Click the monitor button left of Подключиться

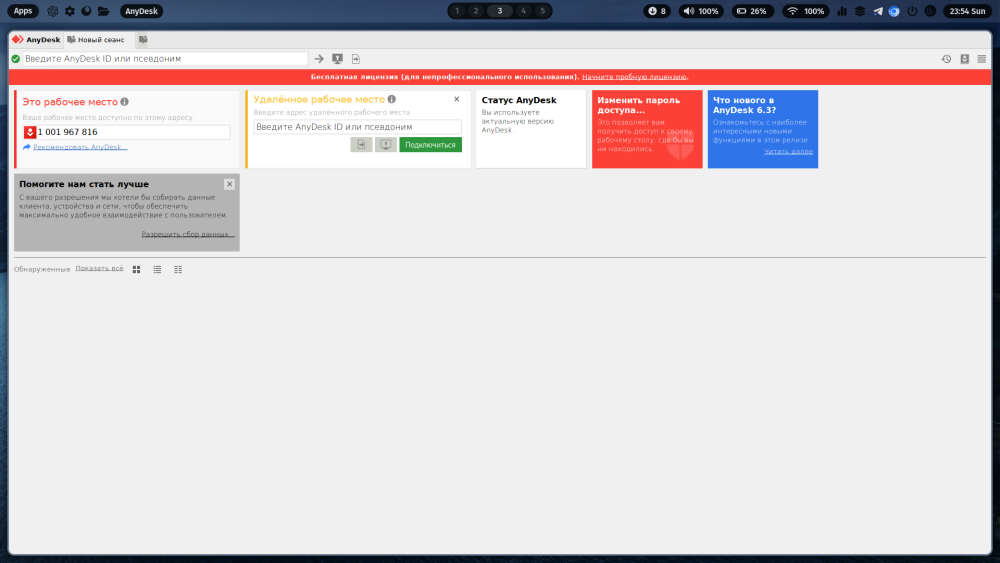click(x=385, y=145)
